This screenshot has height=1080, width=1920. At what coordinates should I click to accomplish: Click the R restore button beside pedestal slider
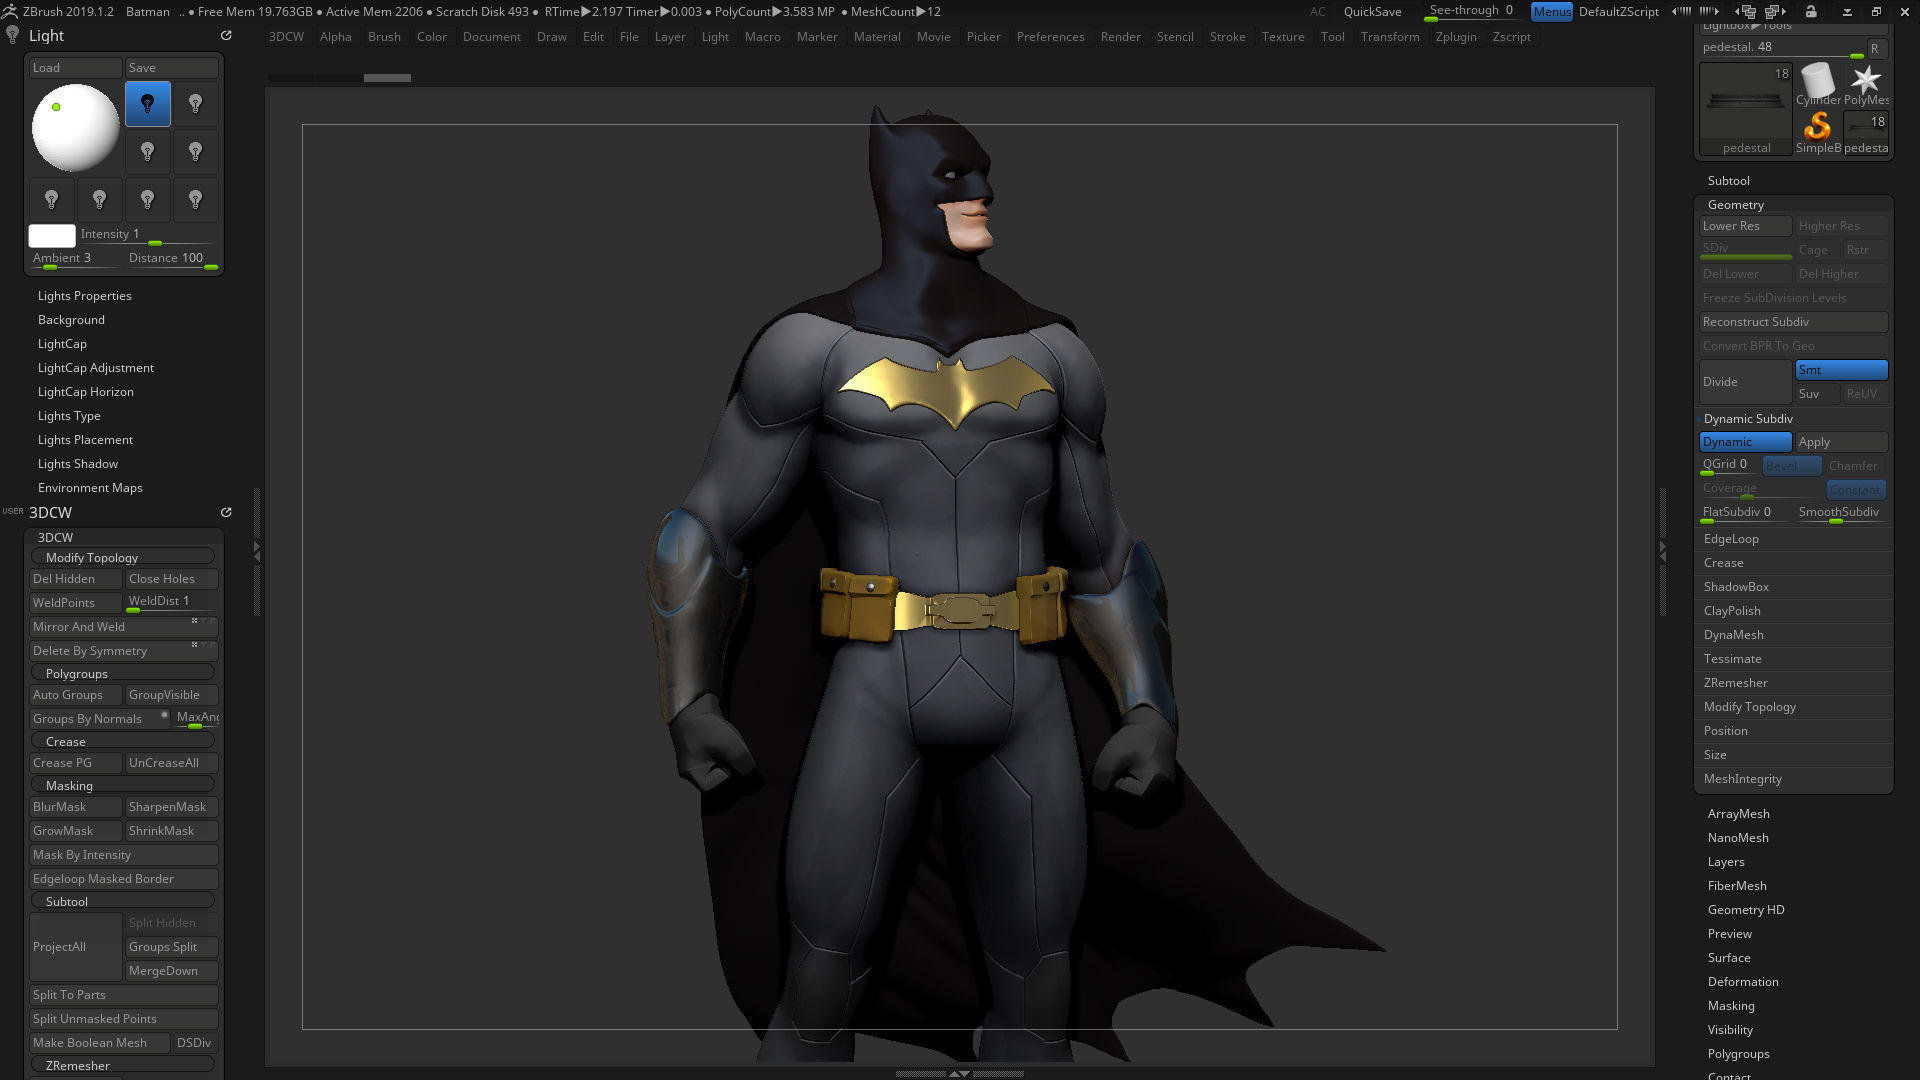(1875, 48)
